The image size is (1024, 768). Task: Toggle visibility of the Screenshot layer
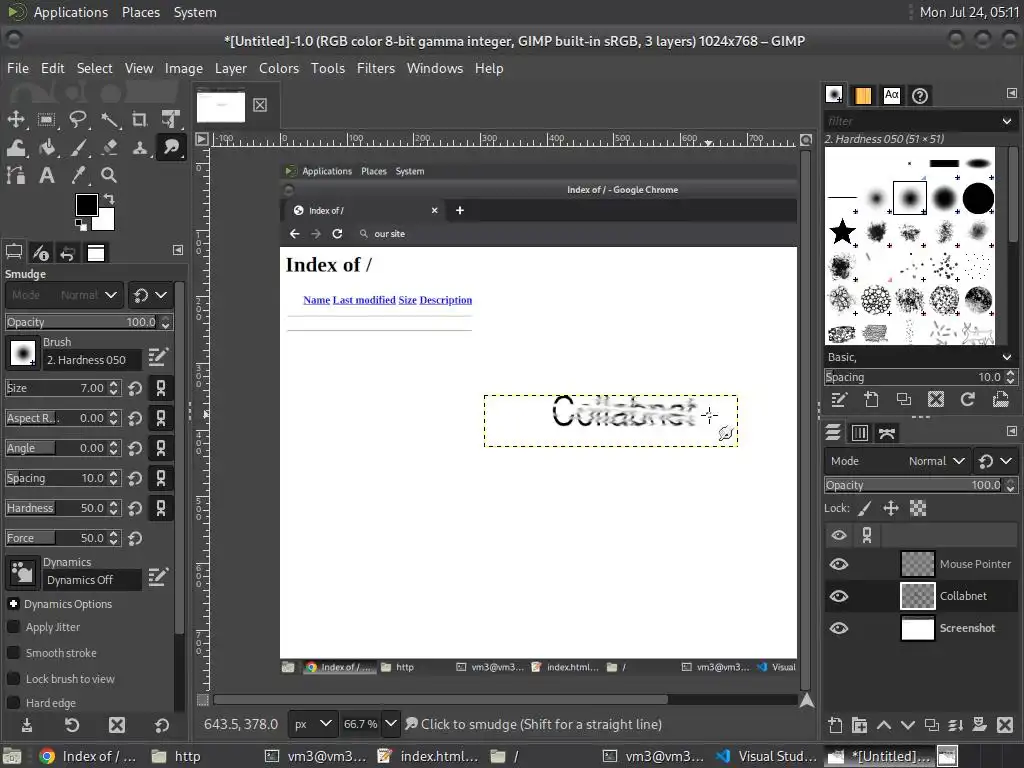tap(839, 628)
